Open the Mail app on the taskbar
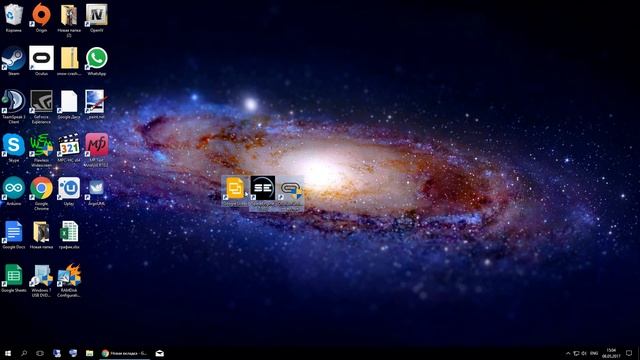Viewport: 640px width, 360px height. coord(160,353)
